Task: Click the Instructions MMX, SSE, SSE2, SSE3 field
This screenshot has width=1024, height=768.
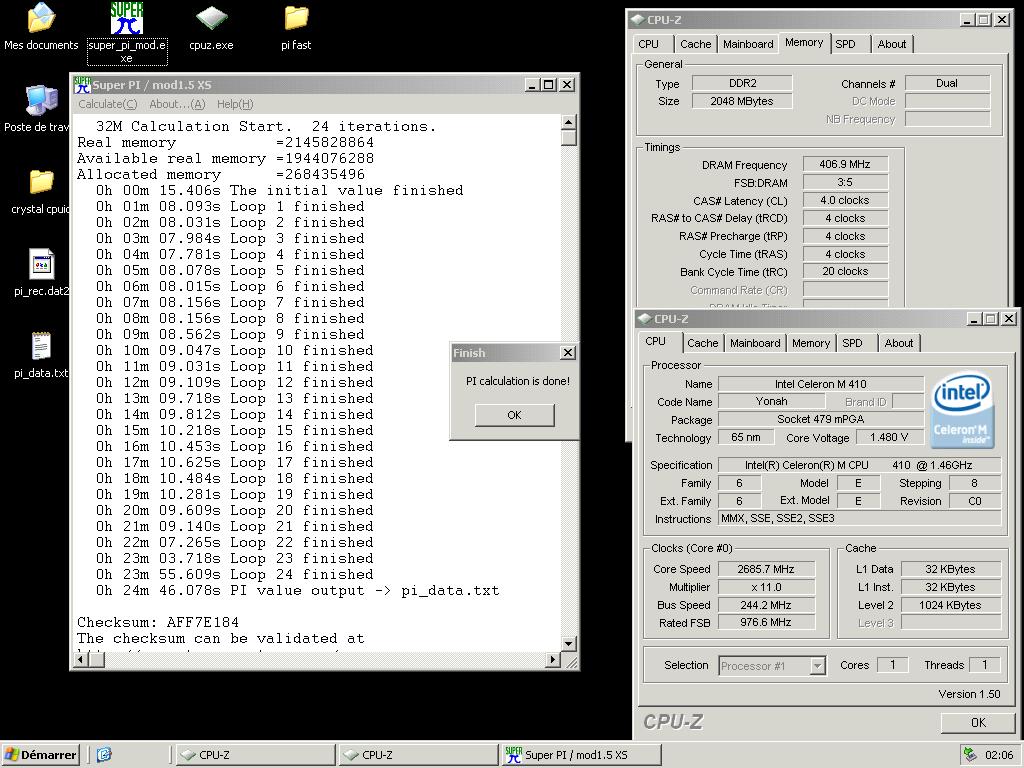Action: (859, 518)
